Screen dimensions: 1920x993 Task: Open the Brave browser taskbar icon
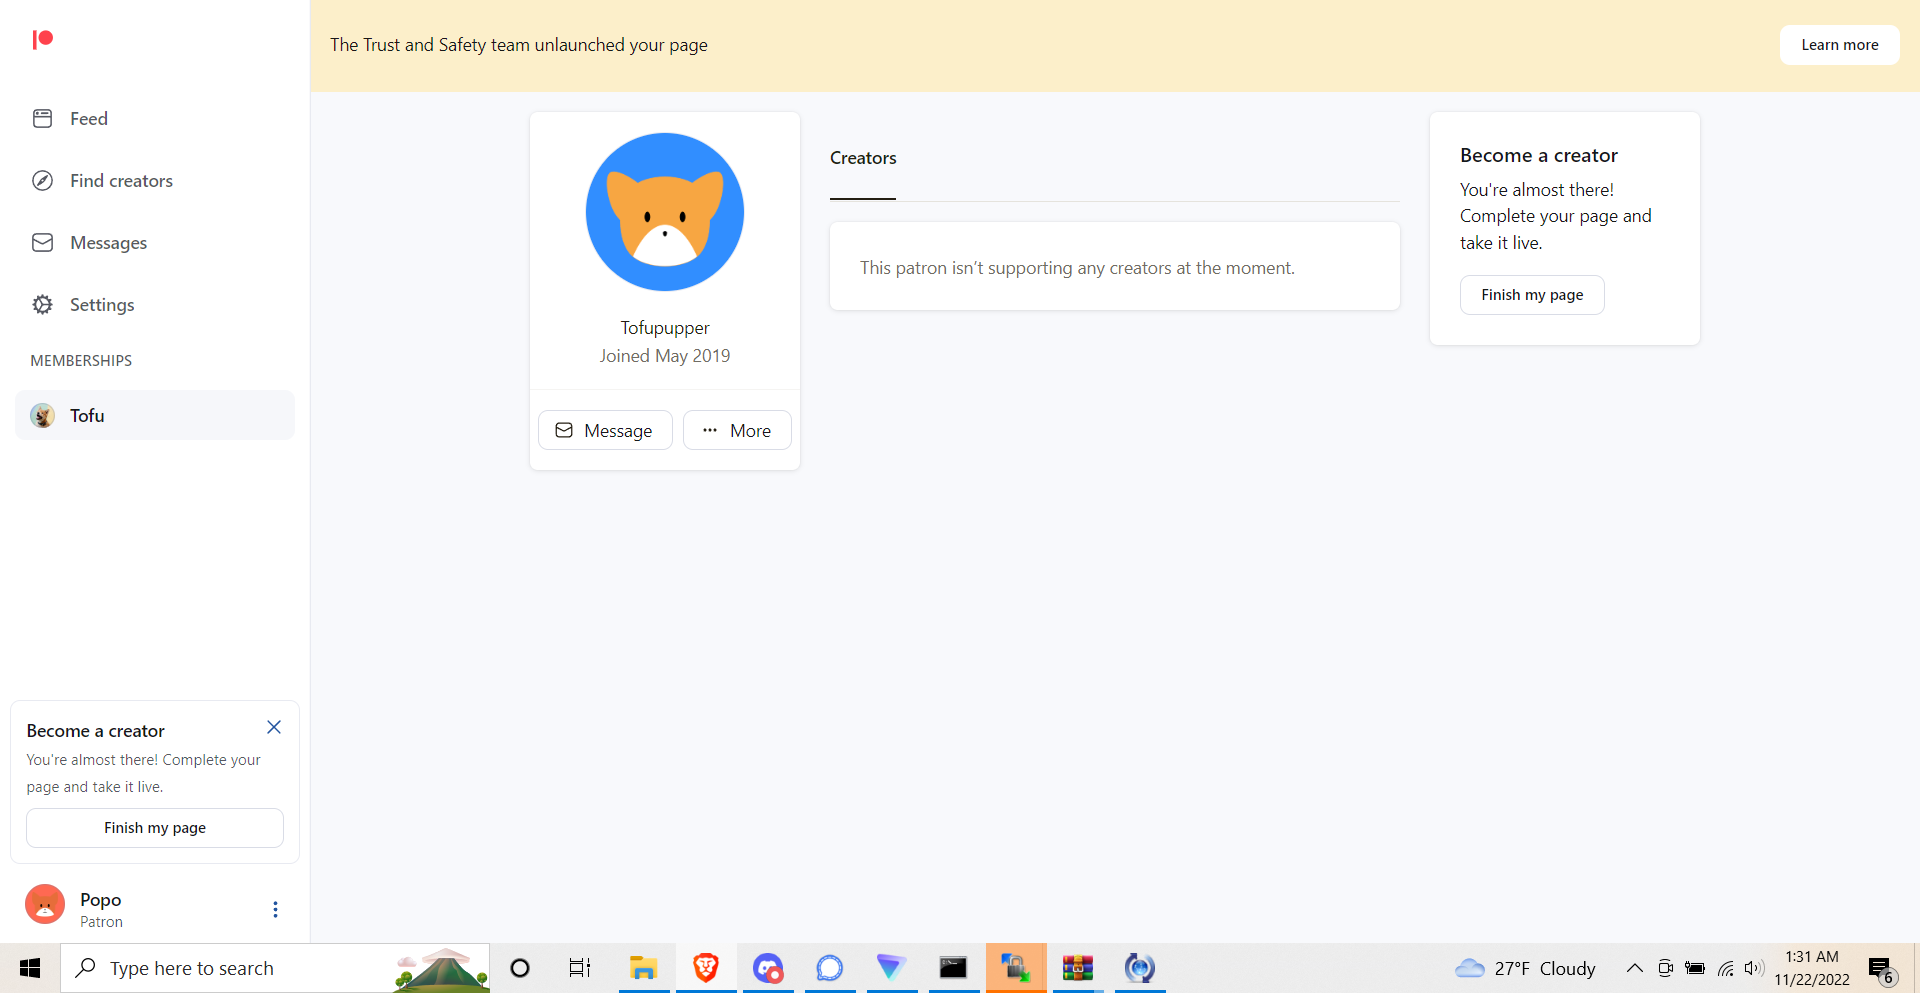pos(706,968)
